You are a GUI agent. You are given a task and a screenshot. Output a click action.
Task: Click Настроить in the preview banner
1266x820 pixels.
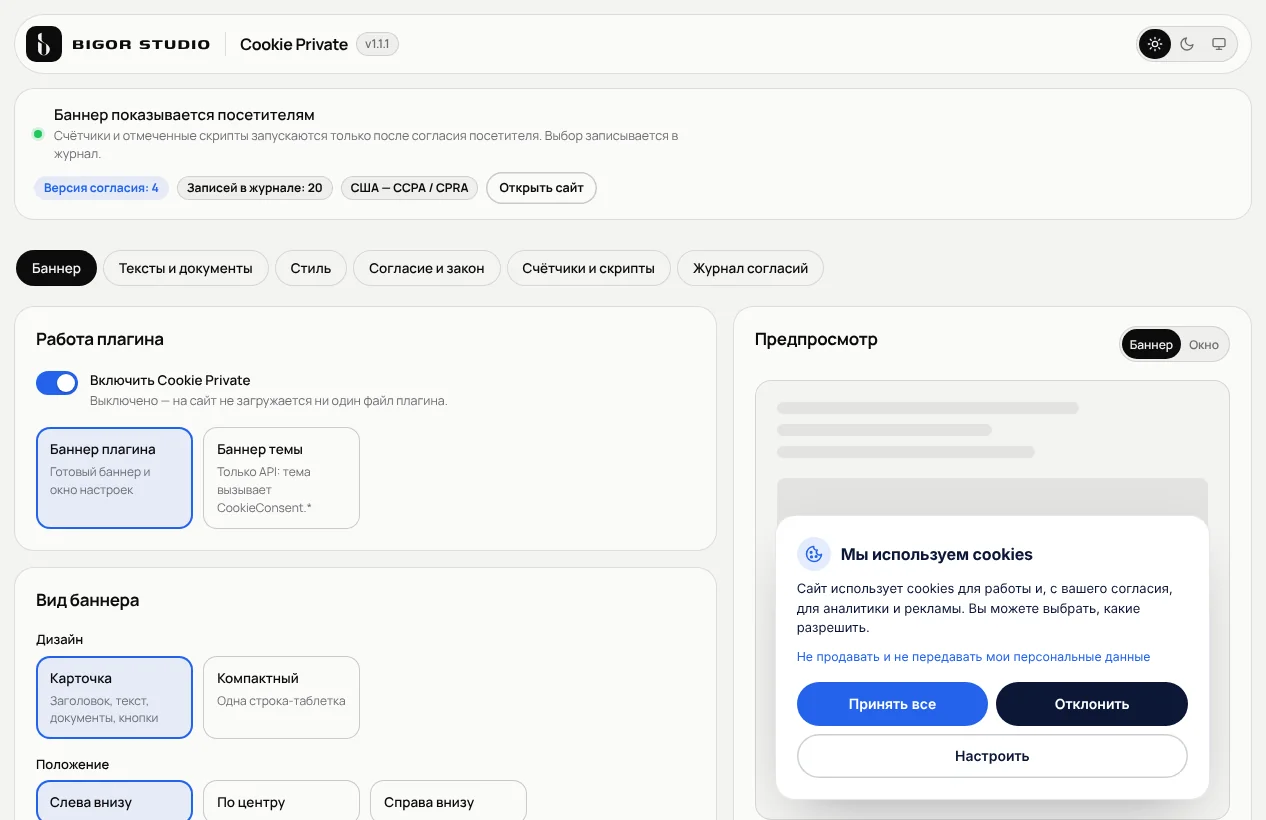tap(992, 756)
